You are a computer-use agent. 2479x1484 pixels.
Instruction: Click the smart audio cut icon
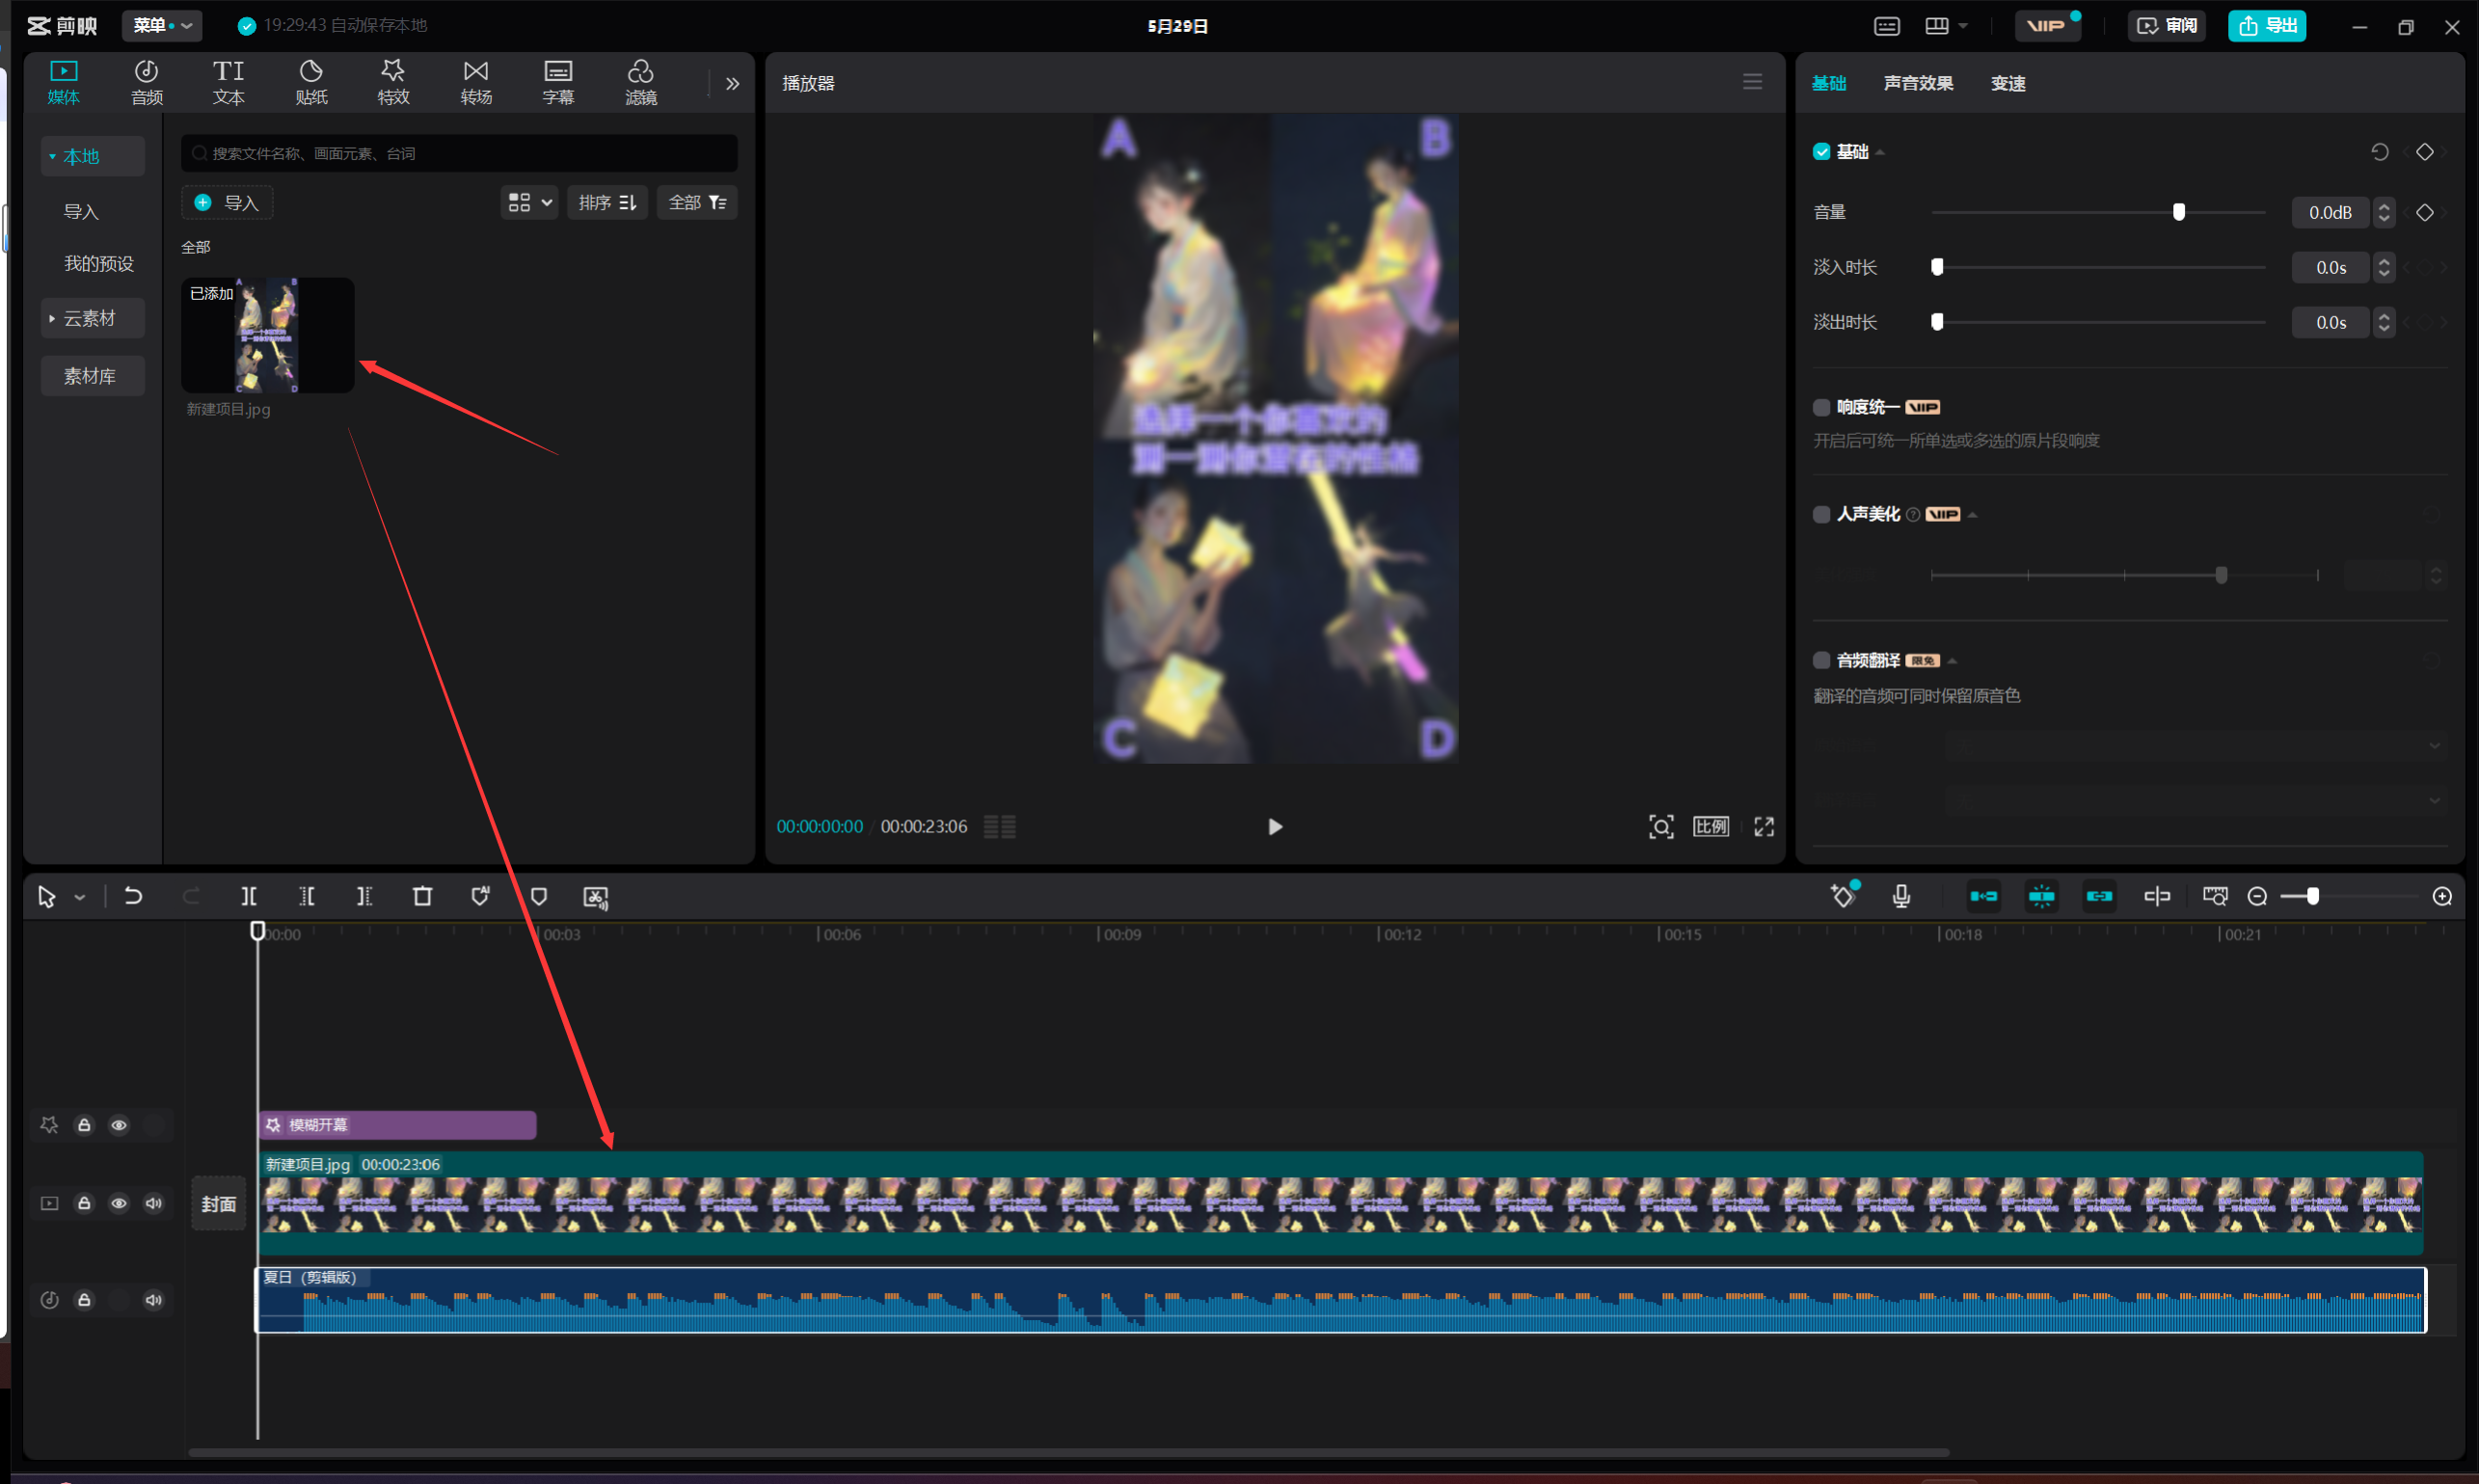point(596,897)
